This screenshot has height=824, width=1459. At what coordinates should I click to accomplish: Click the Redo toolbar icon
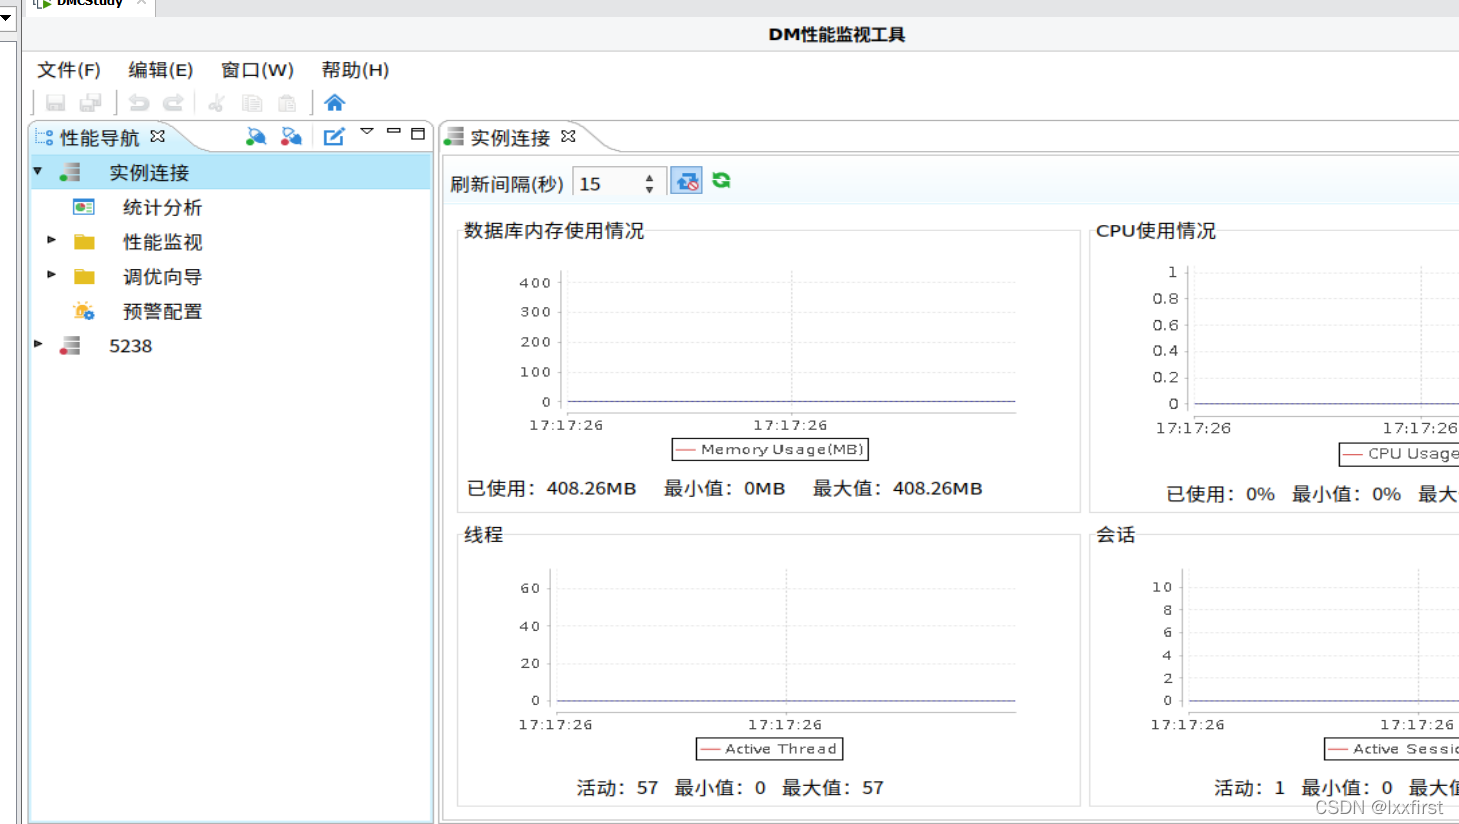tap(173, 102)
